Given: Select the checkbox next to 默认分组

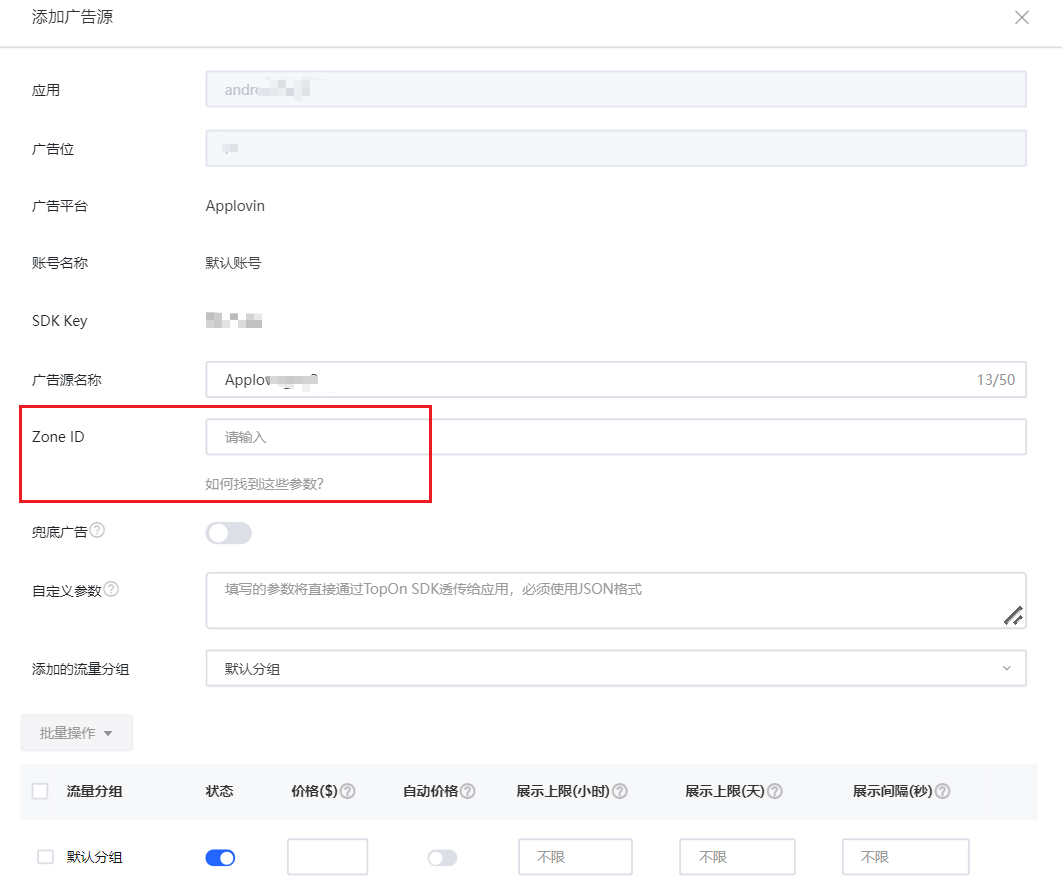Looking at the screenshot, I should point(45,857).
